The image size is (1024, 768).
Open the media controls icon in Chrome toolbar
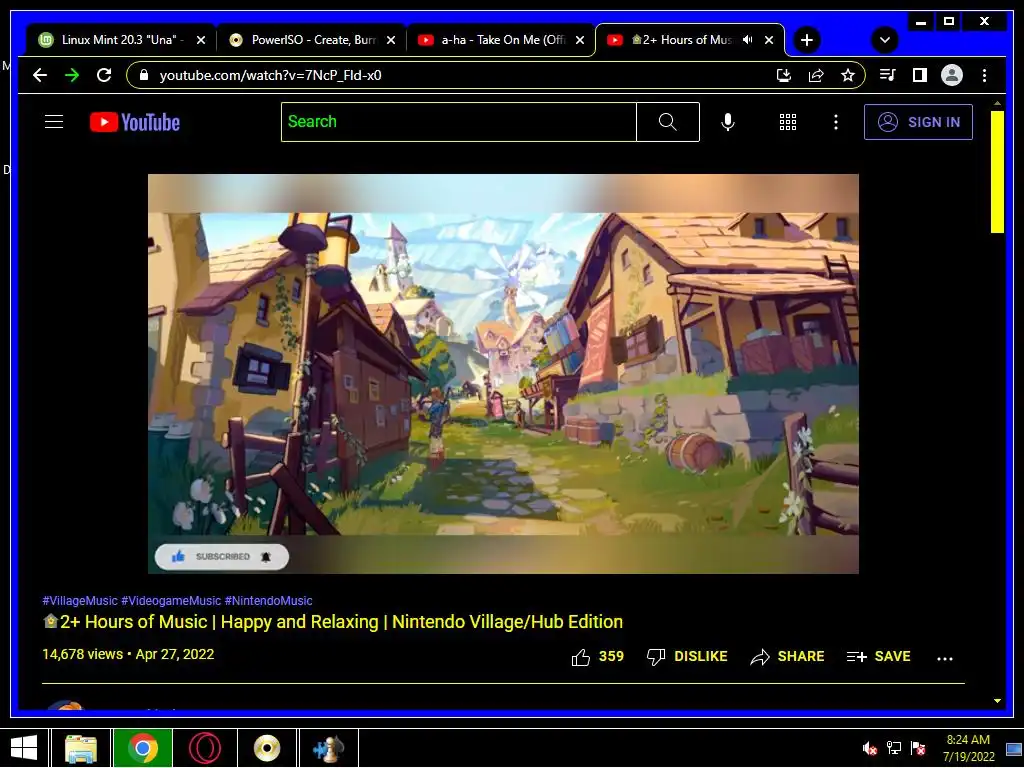[887, 75]
